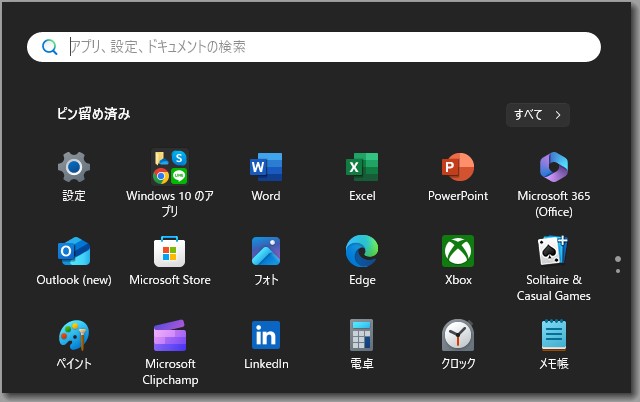Open Microsoft Clipchamp video editor
Viewport: 640px width, 402px height.
coord(170,353)
